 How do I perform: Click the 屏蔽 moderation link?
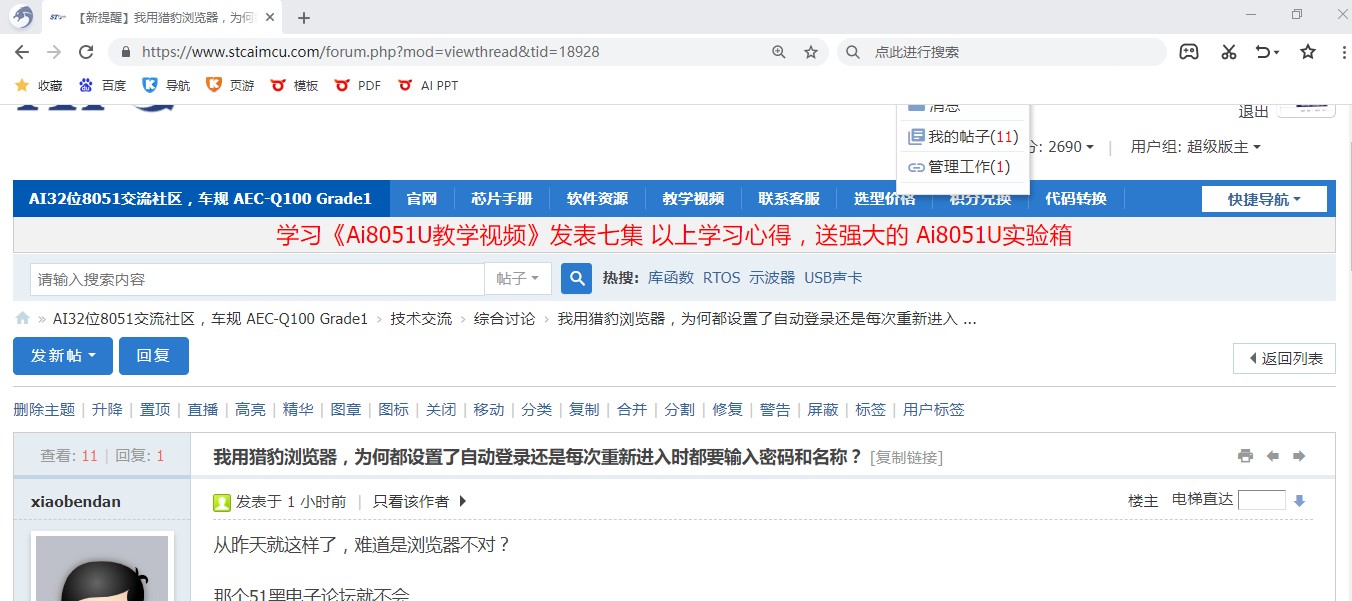click(823, 409)
